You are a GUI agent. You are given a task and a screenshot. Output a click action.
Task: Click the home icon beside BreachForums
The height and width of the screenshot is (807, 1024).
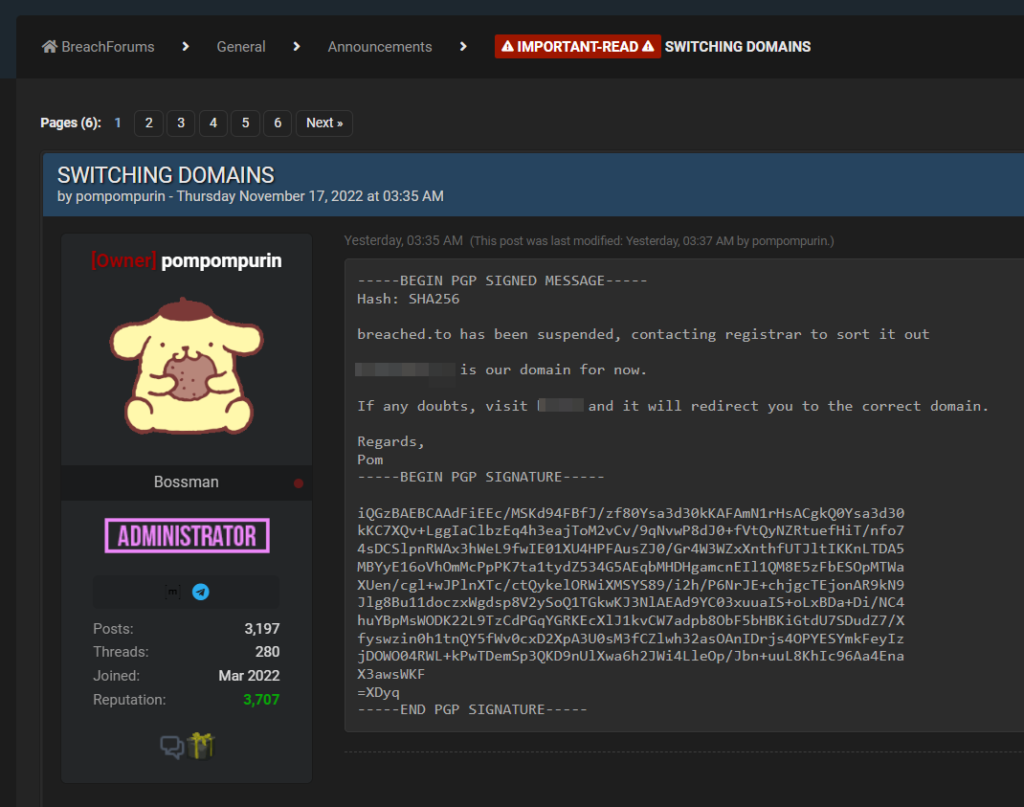pyautogui.click(x=49, y=47)
